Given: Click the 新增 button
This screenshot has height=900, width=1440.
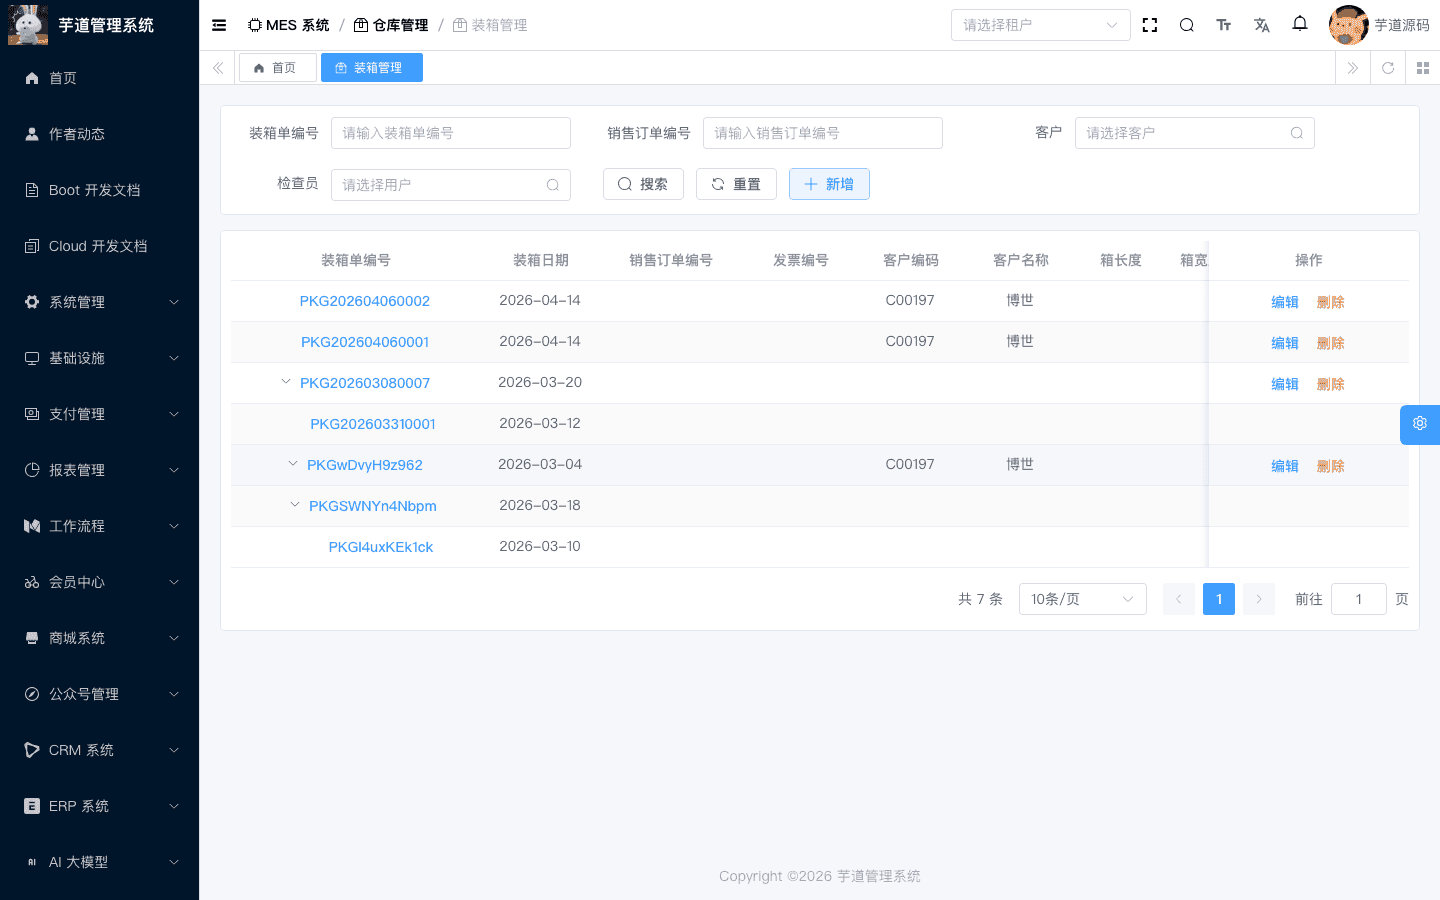Looking at the screenshot, I should coord(829,184).
